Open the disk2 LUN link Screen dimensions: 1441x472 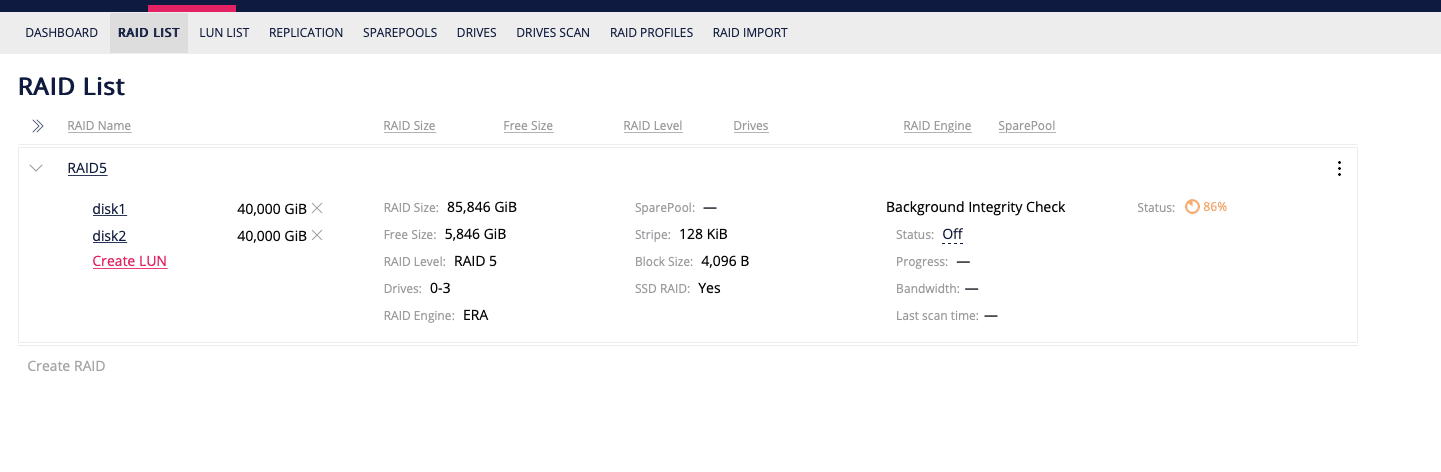pyautogui.click(x=110, y=236)
